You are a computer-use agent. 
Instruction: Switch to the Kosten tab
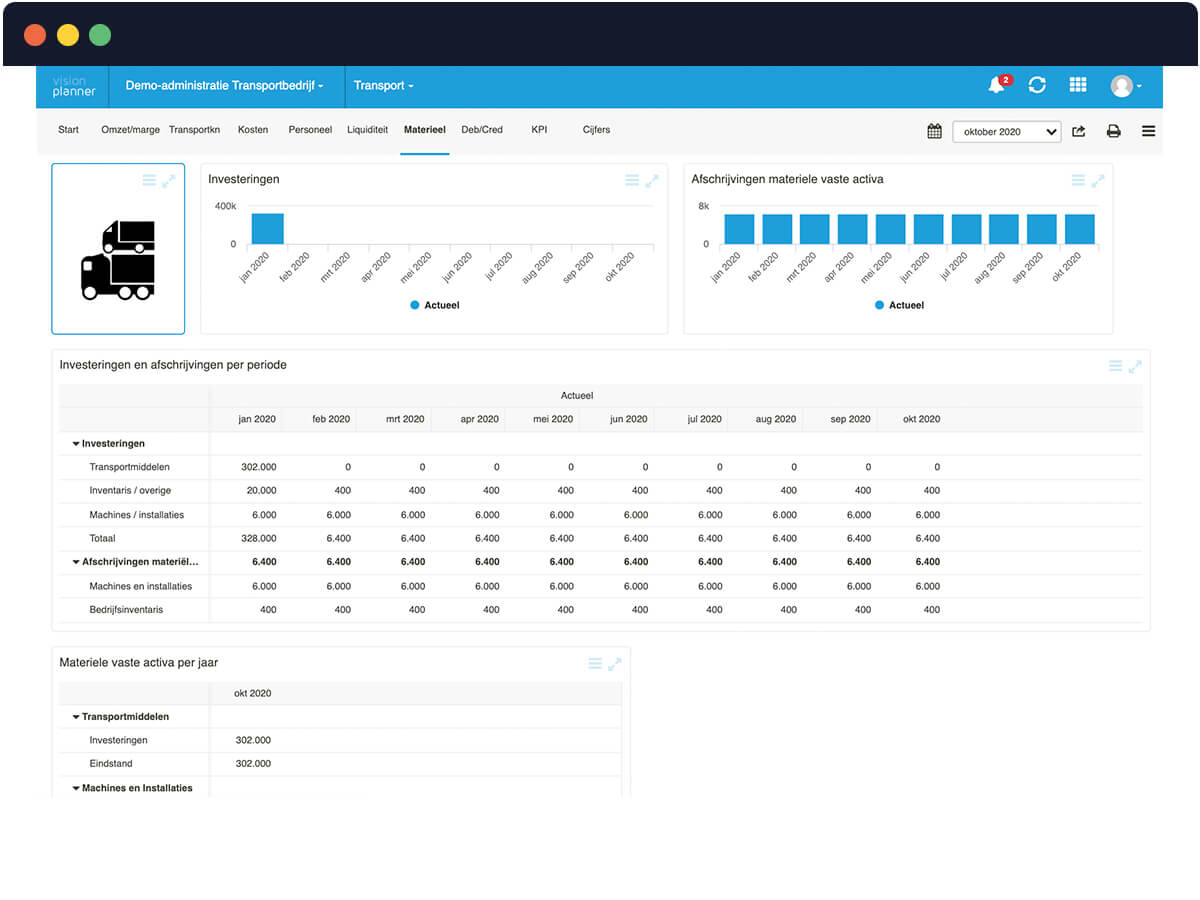point(253,130)
